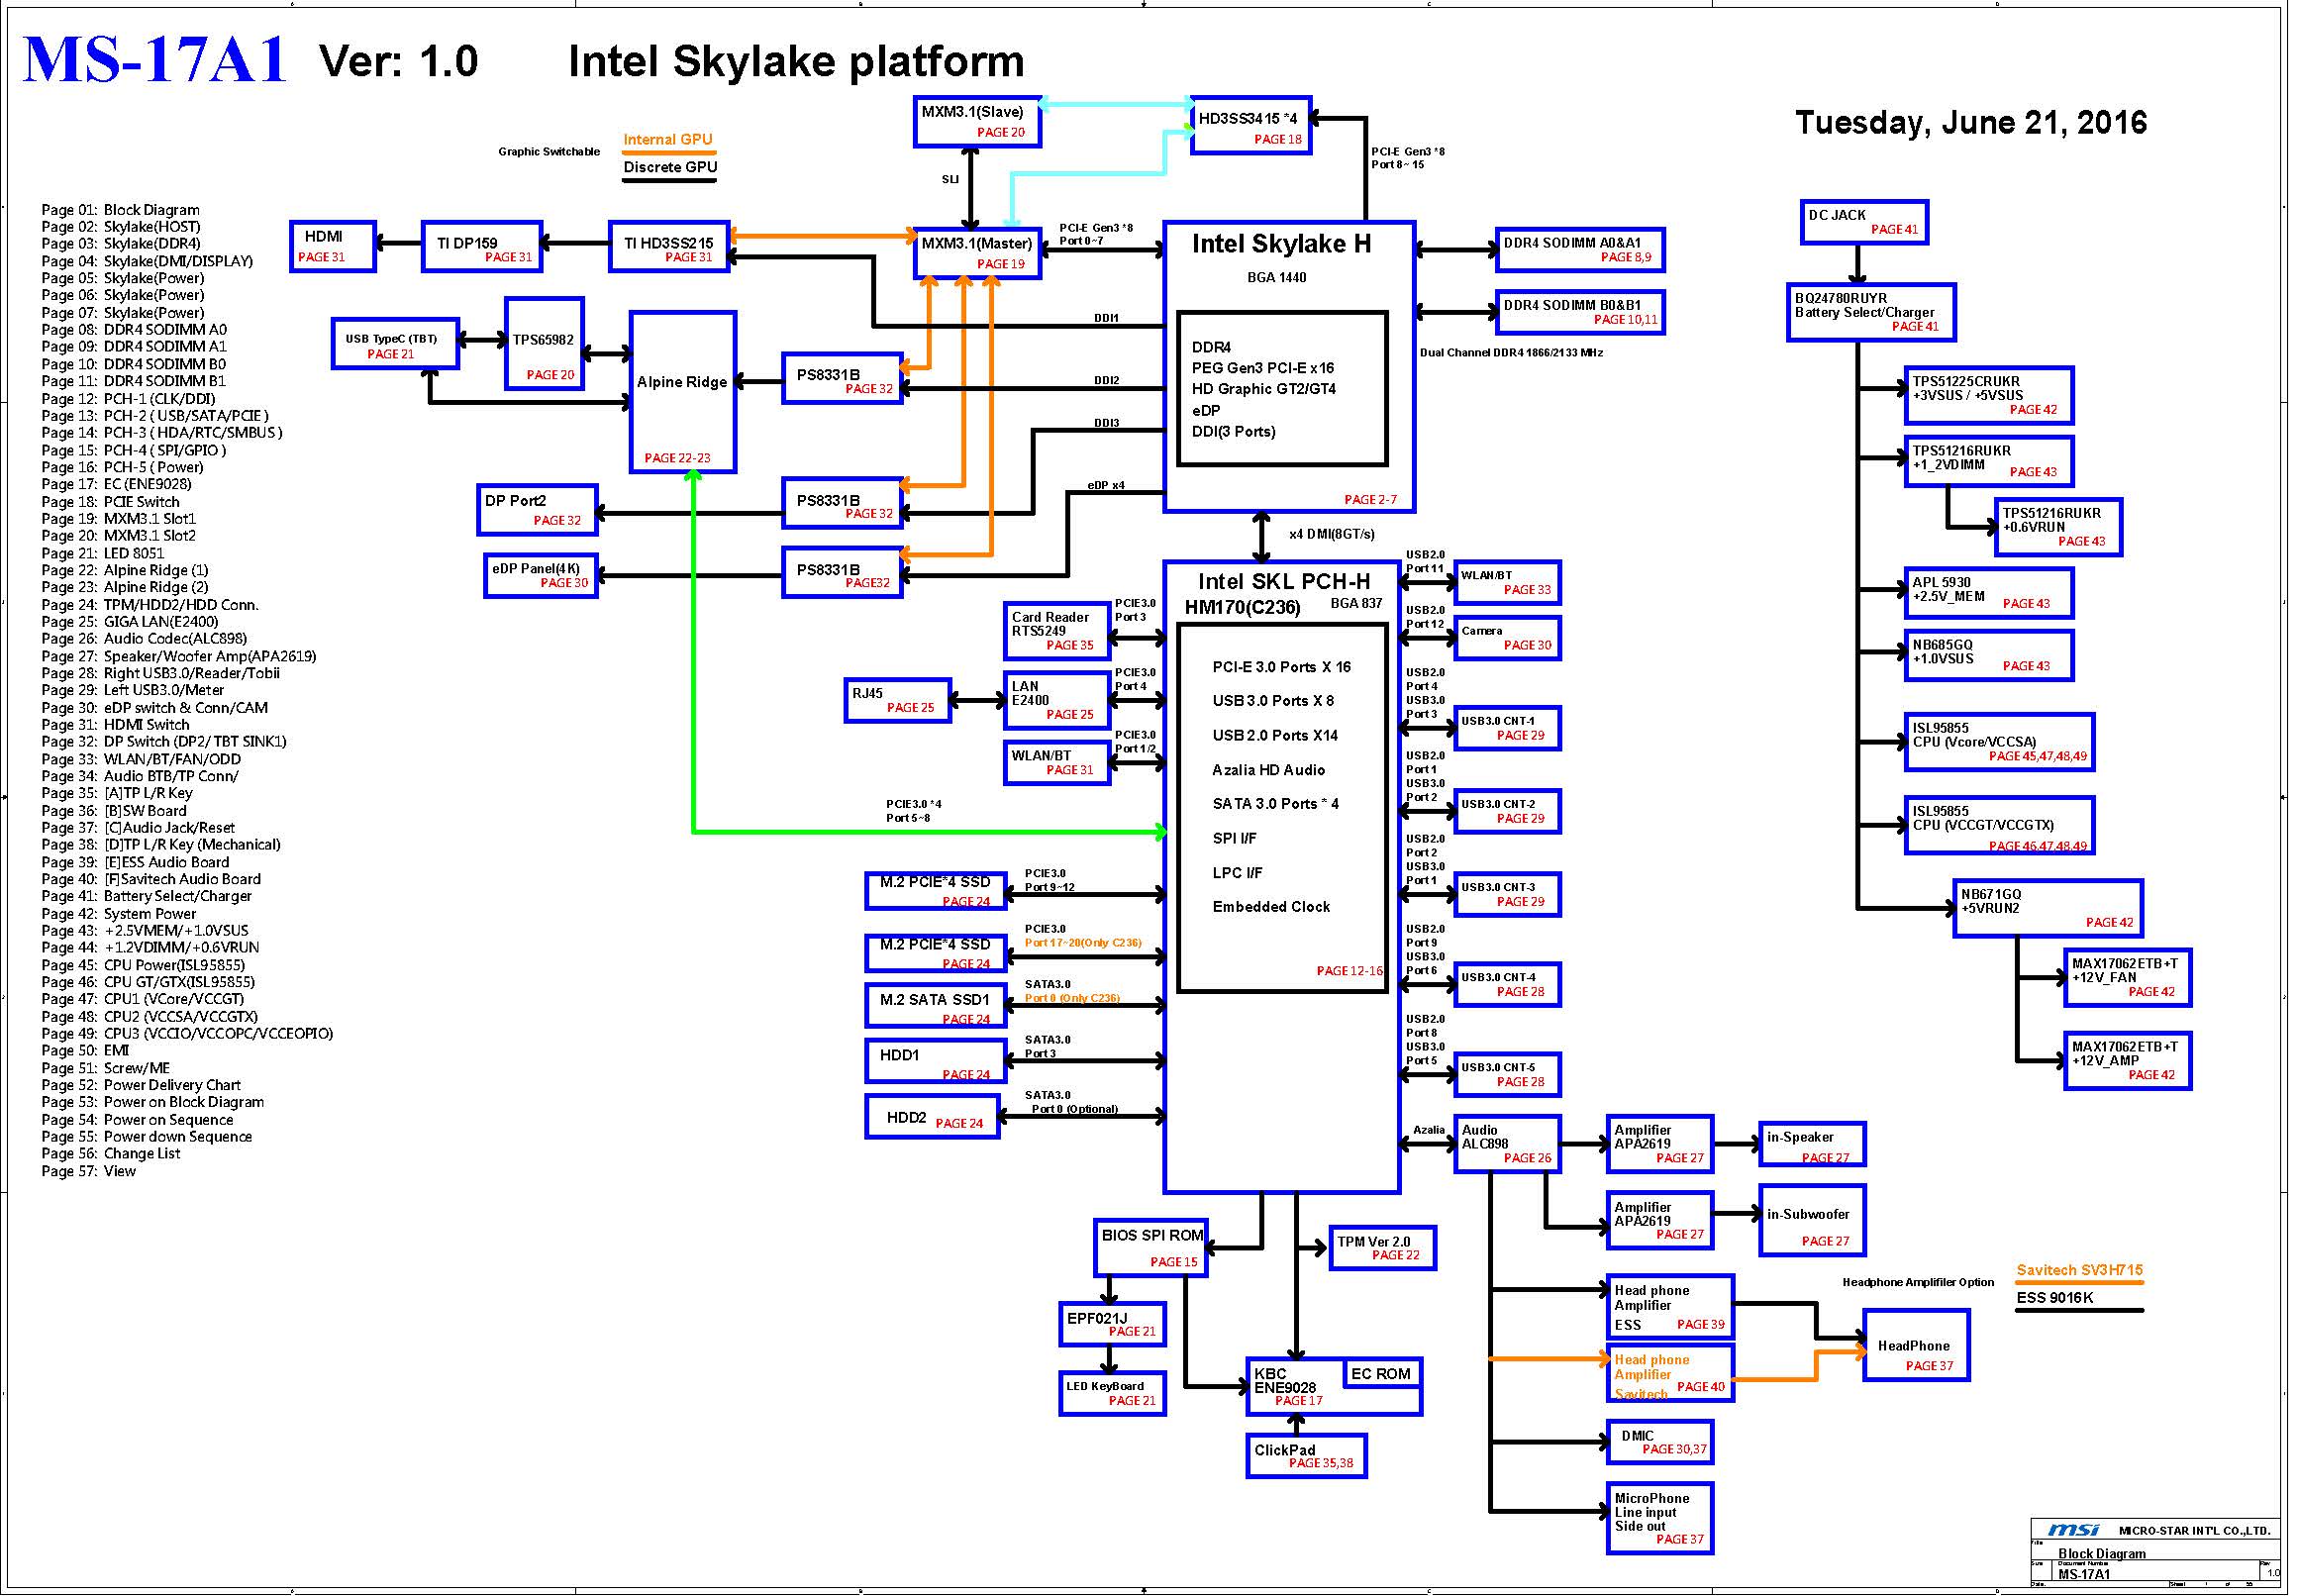Click the "DDR4 SODIMM A0&A1" block label
The height and width of the screenshot is (1596, 2298).
[x=1572, y=243]
